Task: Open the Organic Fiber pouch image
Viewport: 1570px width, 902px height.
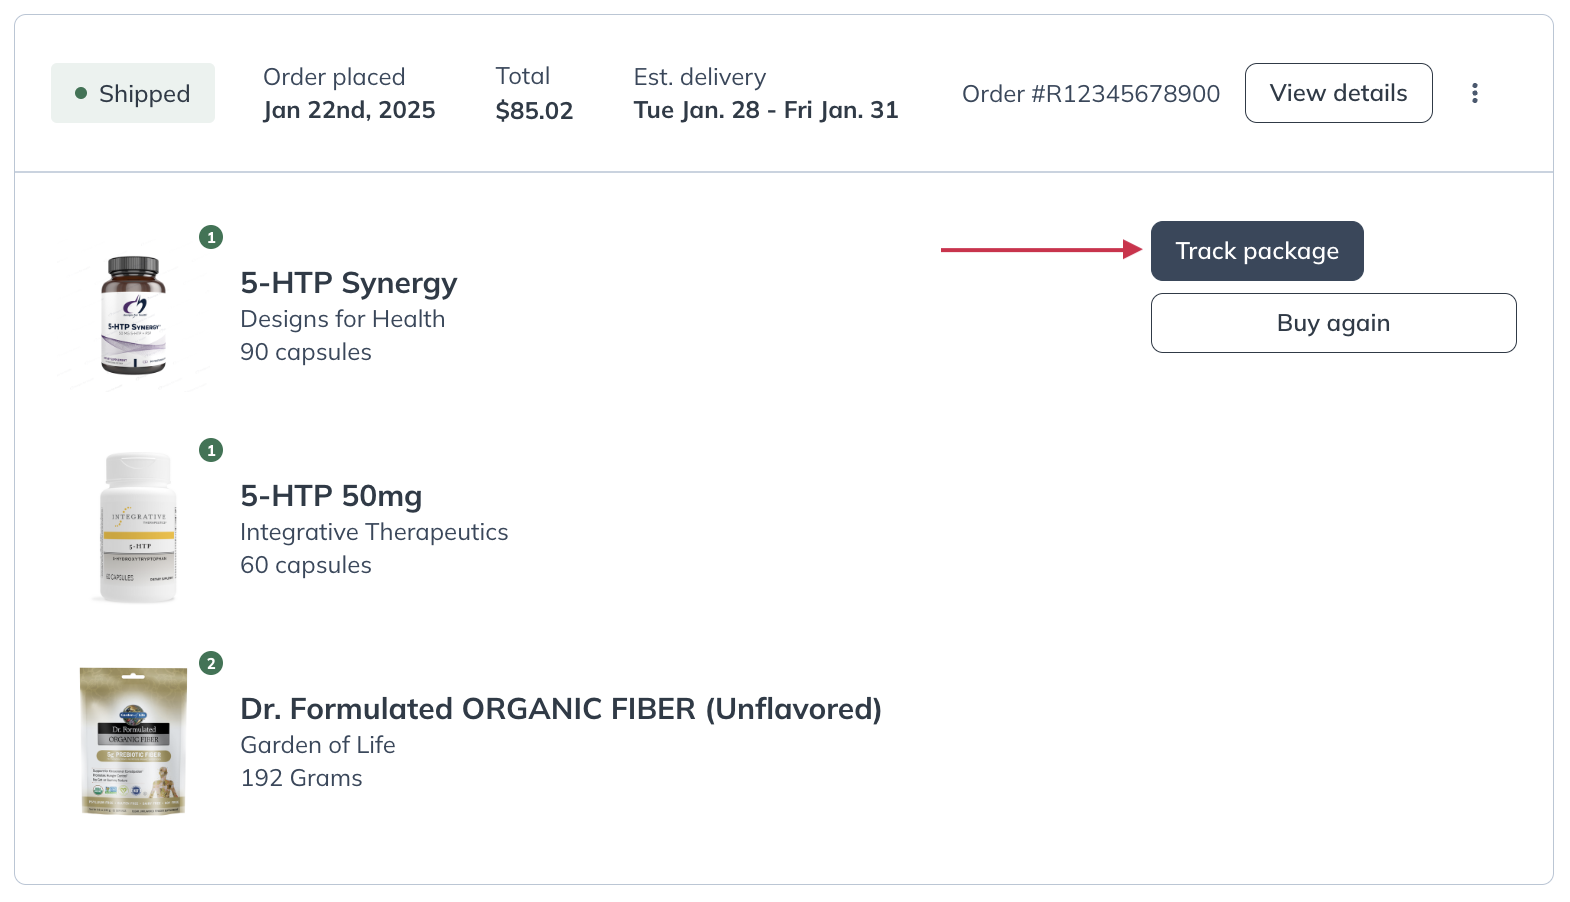Action: coord(134,740)
